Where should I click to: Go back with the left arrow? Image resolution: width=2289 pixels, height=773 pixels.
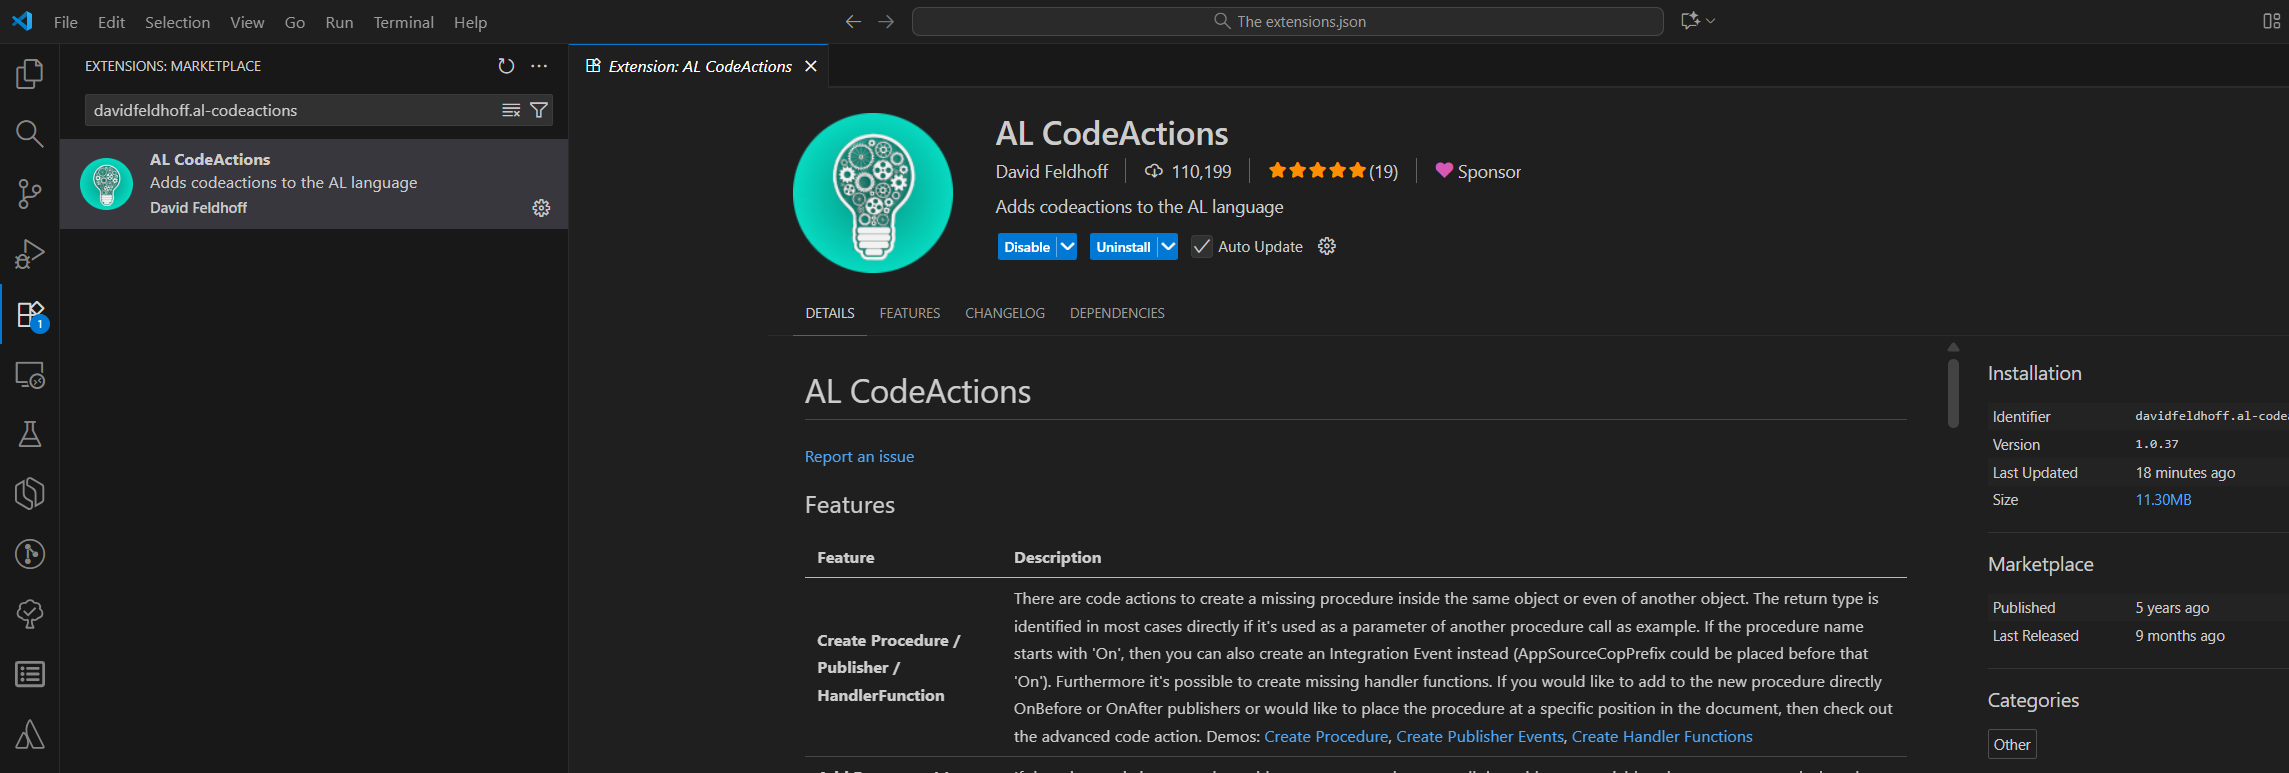click(x=853, y=21)
